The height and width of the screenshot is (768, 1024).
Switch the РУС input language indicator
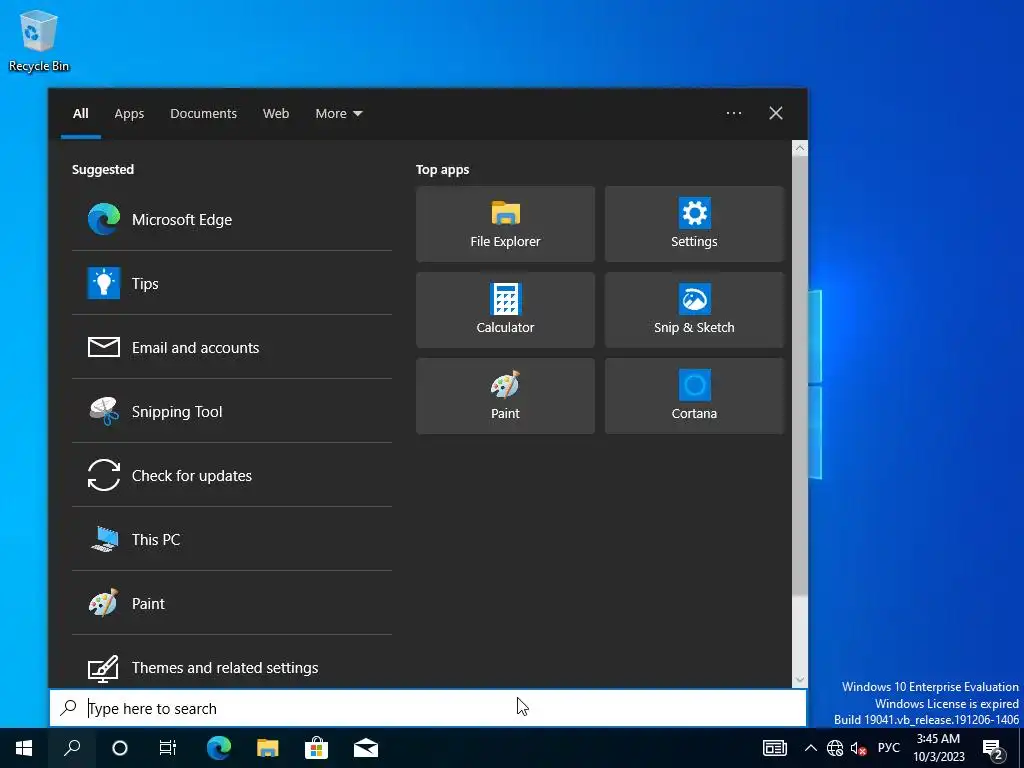(x=888, y=748)
